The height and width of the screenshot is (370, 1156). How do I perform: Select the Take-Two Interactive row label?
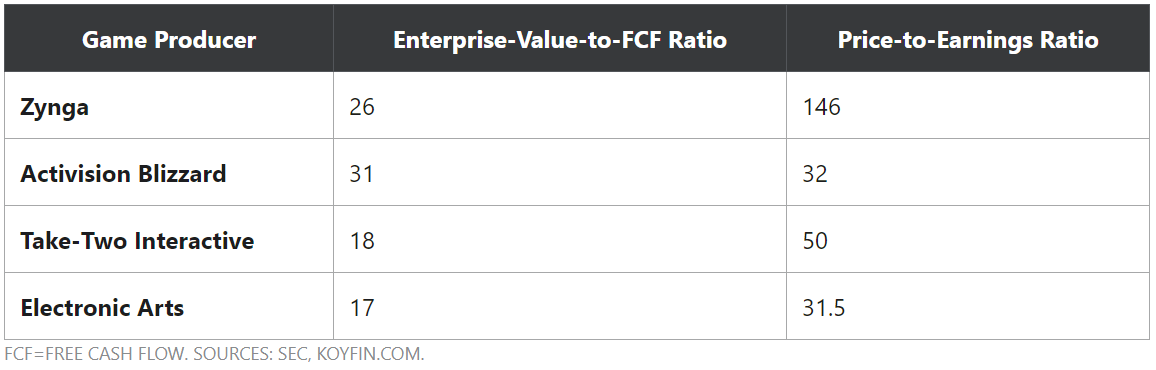(x=137, y=241)
